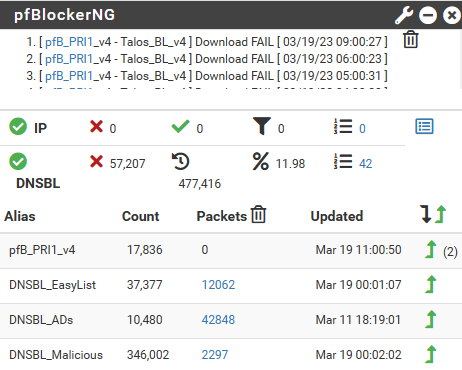The image size is (462, 370).
Task: Open the DNSBL list count link 42
Action: tap(366, 164)
